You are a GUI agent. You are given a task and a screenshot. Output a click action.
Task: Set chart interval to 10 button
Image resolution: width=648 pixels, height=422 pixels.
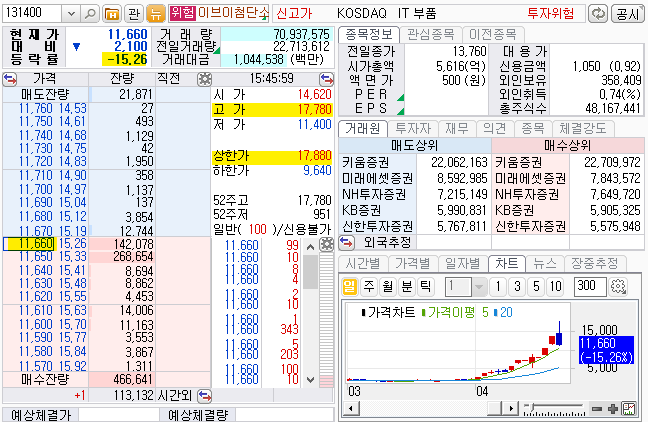point(555,286)
